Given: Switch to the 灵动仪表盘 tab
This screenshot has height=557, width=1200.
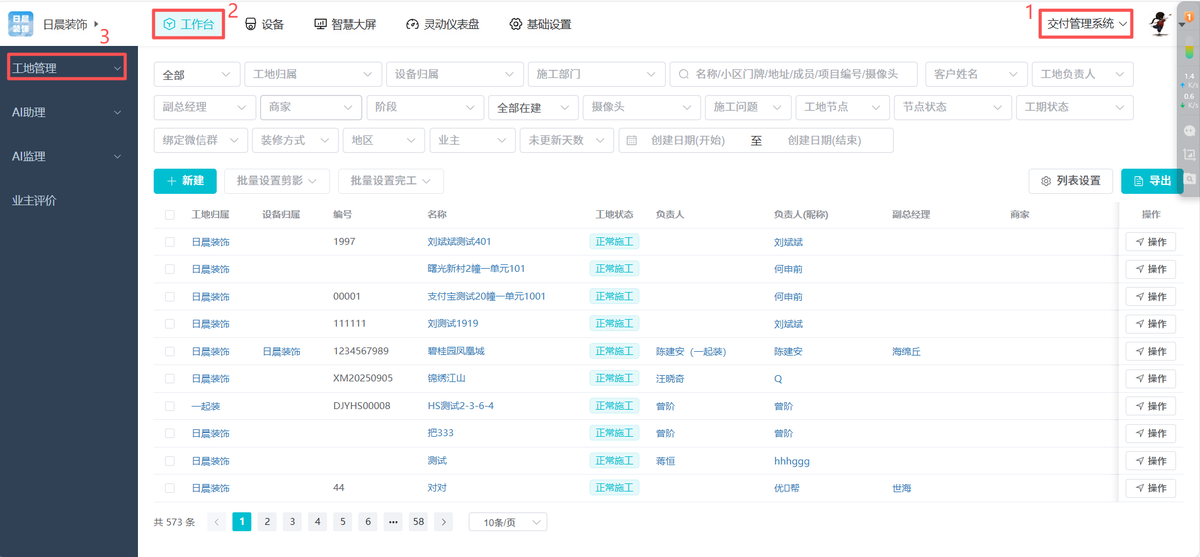Looking at the screenshot, I should pos(442,24).
